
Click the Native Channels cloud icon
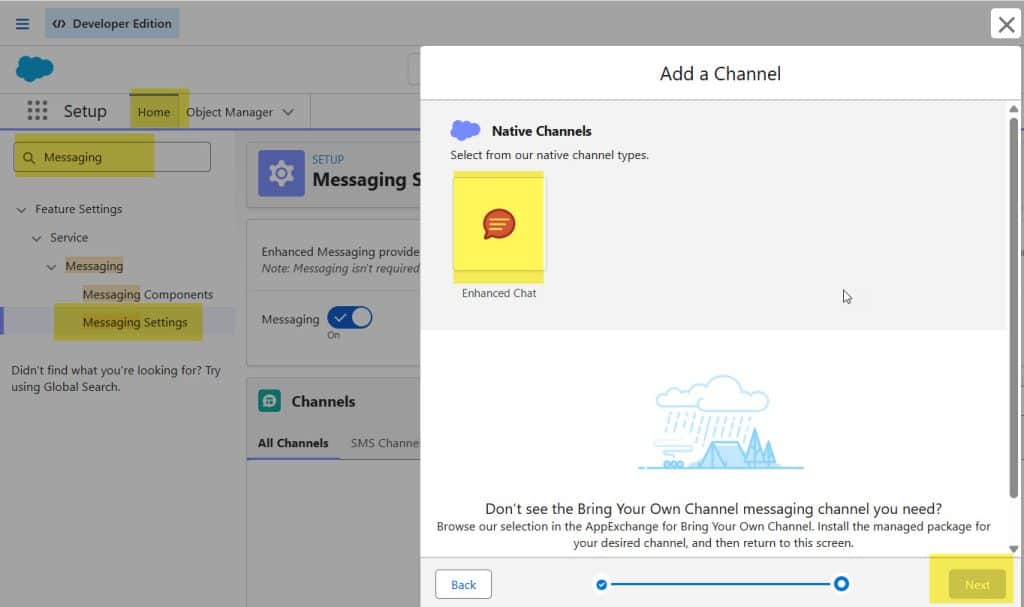tap(465, 130)
